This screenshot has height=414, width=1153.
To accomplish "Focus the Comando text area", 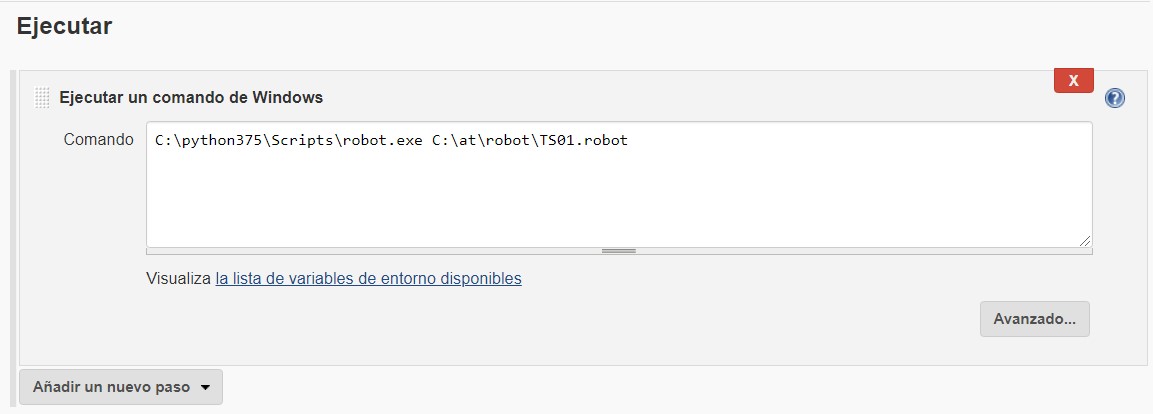I will (619, 185).
